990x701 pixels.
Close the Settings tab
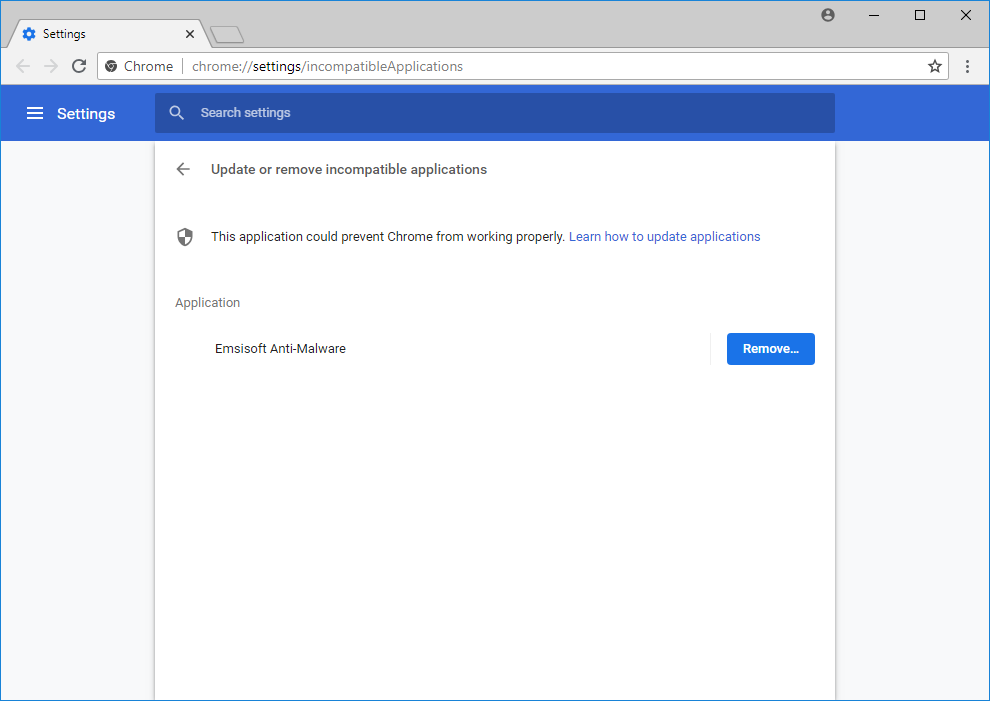pyautogui.click(x=189, y=34)
